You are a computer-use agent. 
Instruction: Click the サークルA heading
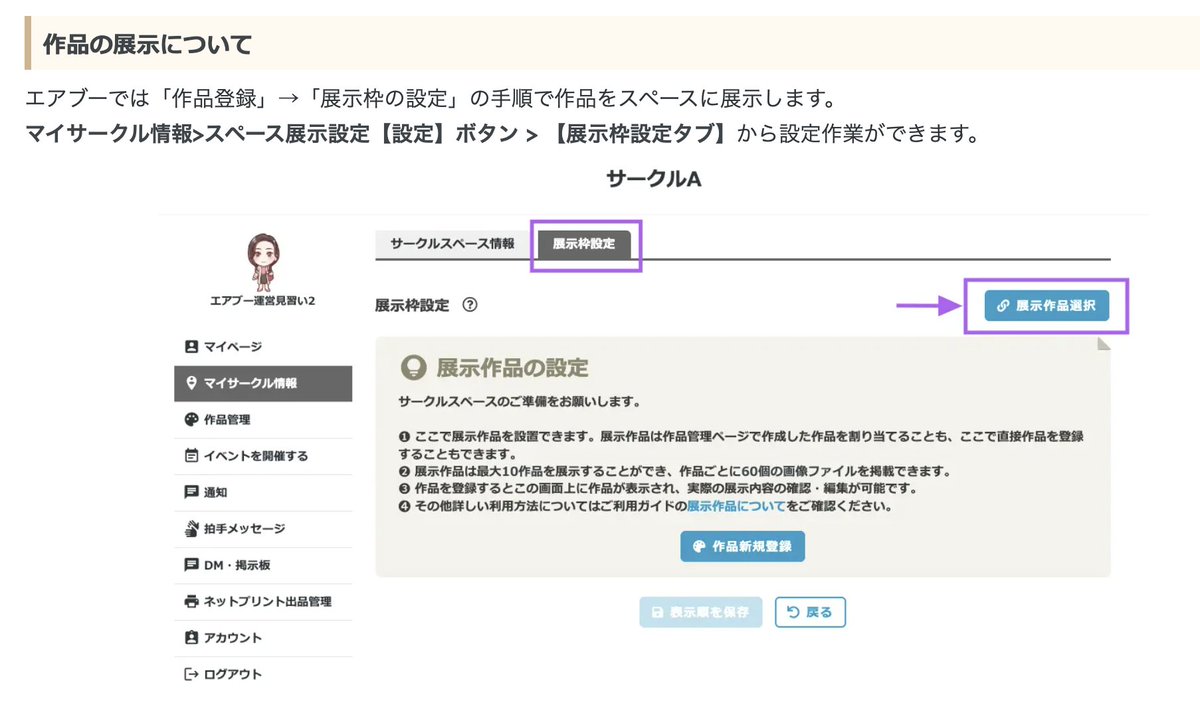click(654, 179)
